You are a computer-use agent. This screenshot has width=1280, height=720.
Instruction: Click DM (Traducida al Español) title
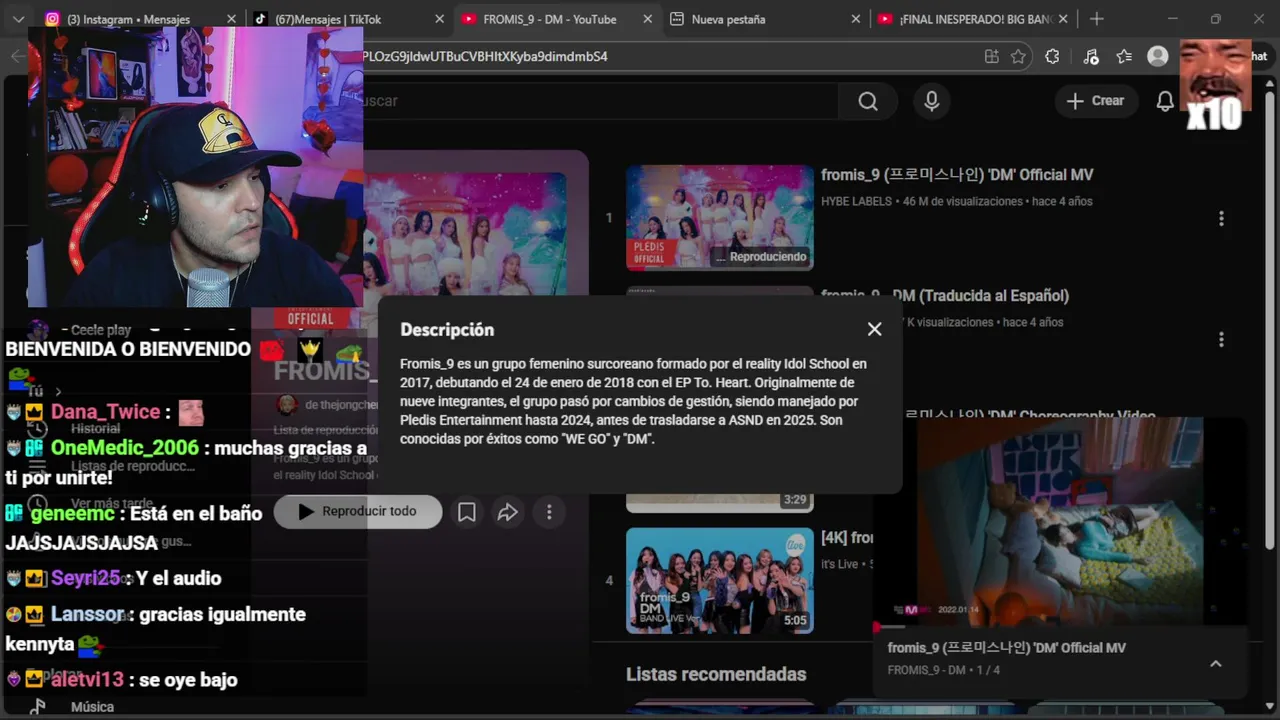click(945, 296)
